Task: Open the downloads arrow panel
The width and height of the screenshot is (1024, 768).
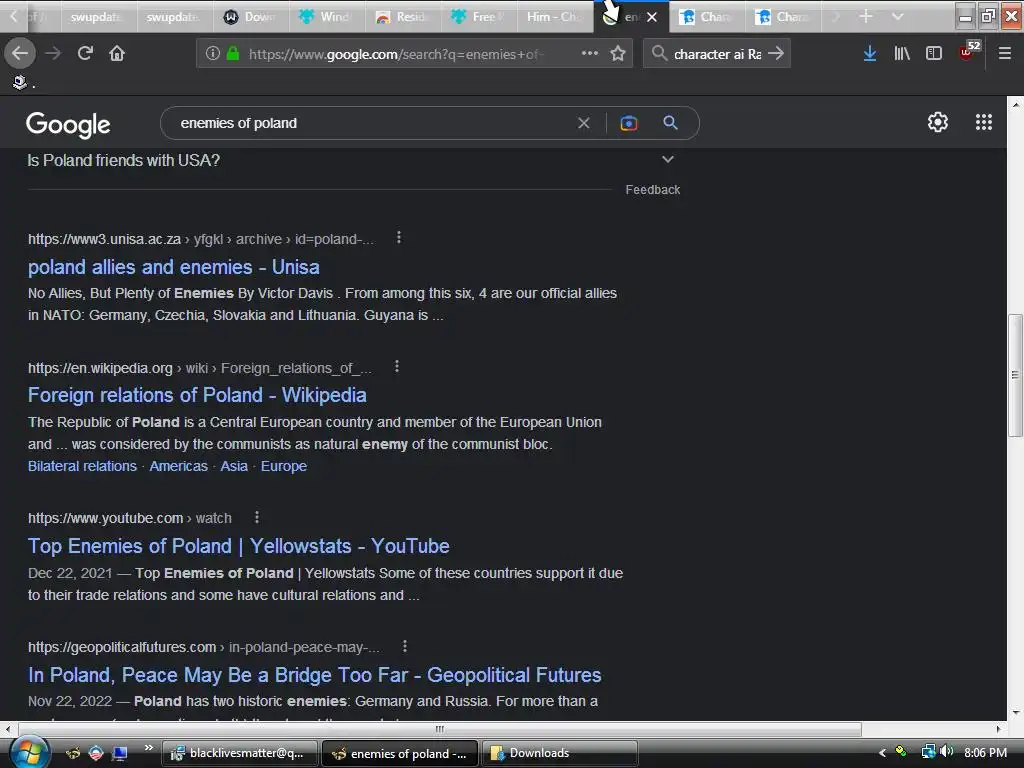Action: (870, 53)
